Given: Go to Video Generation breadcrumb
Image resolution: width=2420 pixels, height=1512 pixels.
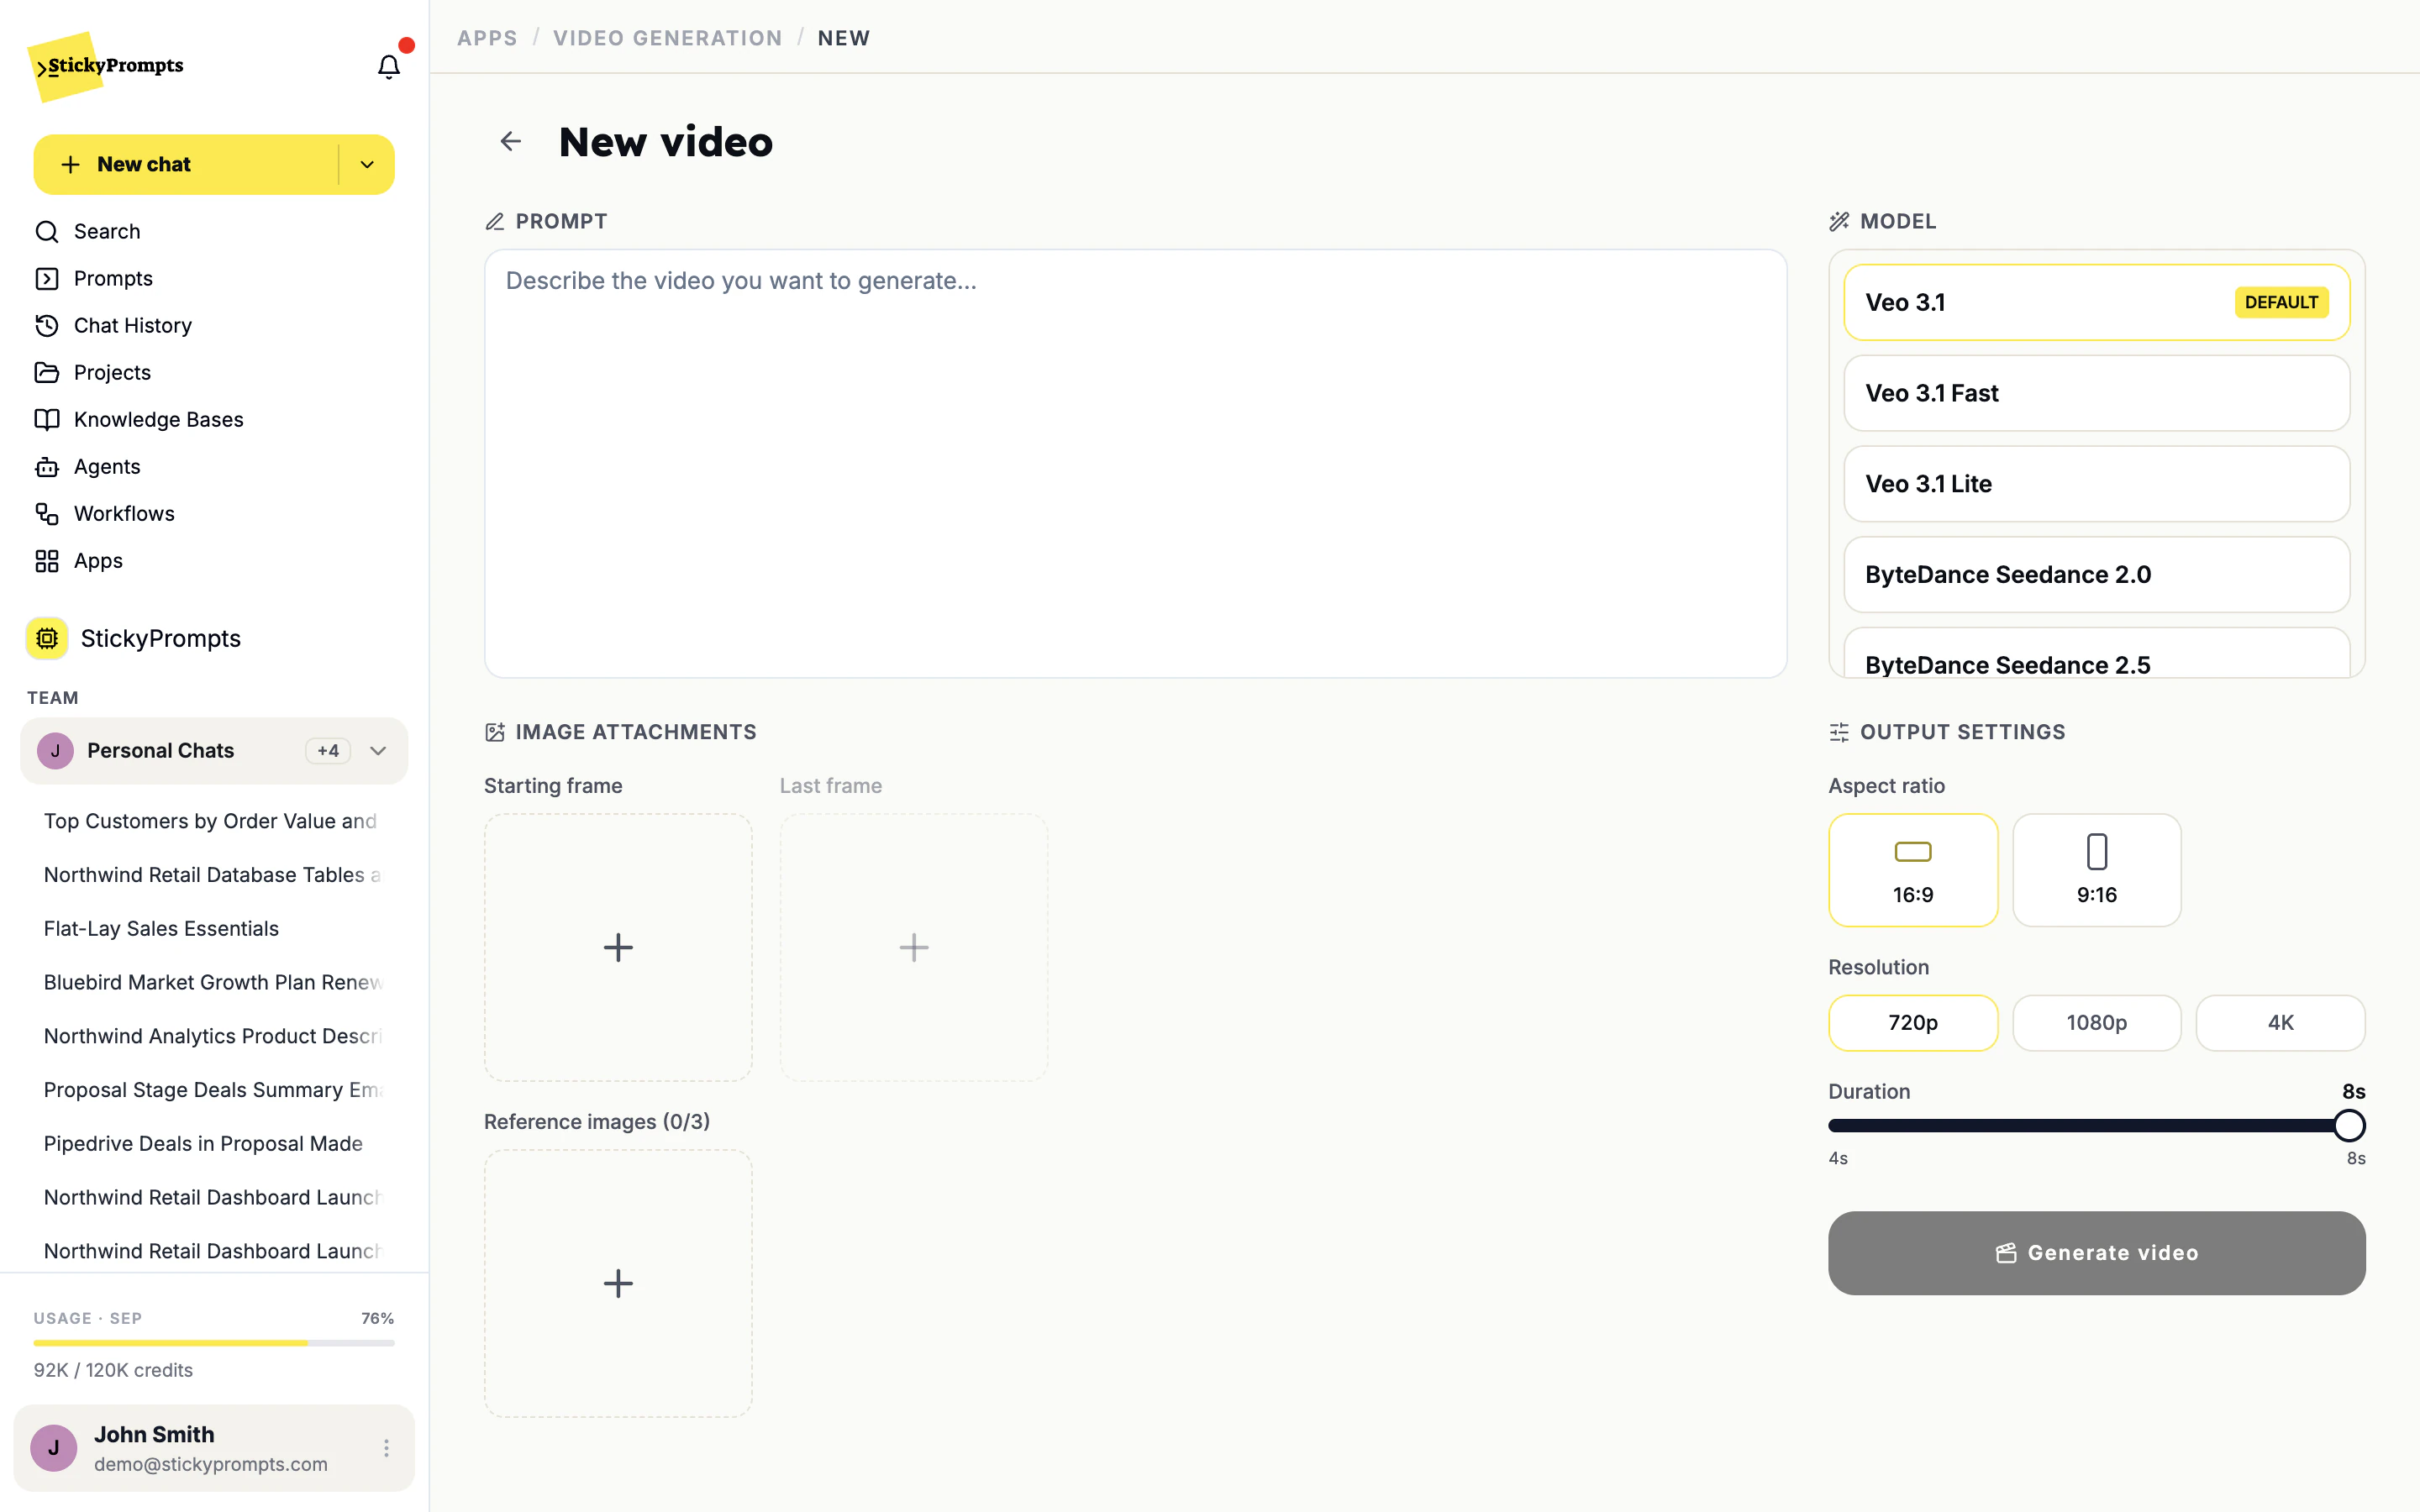Looking at the screenshot, I should pyautogui.click(x=668, y=38).
